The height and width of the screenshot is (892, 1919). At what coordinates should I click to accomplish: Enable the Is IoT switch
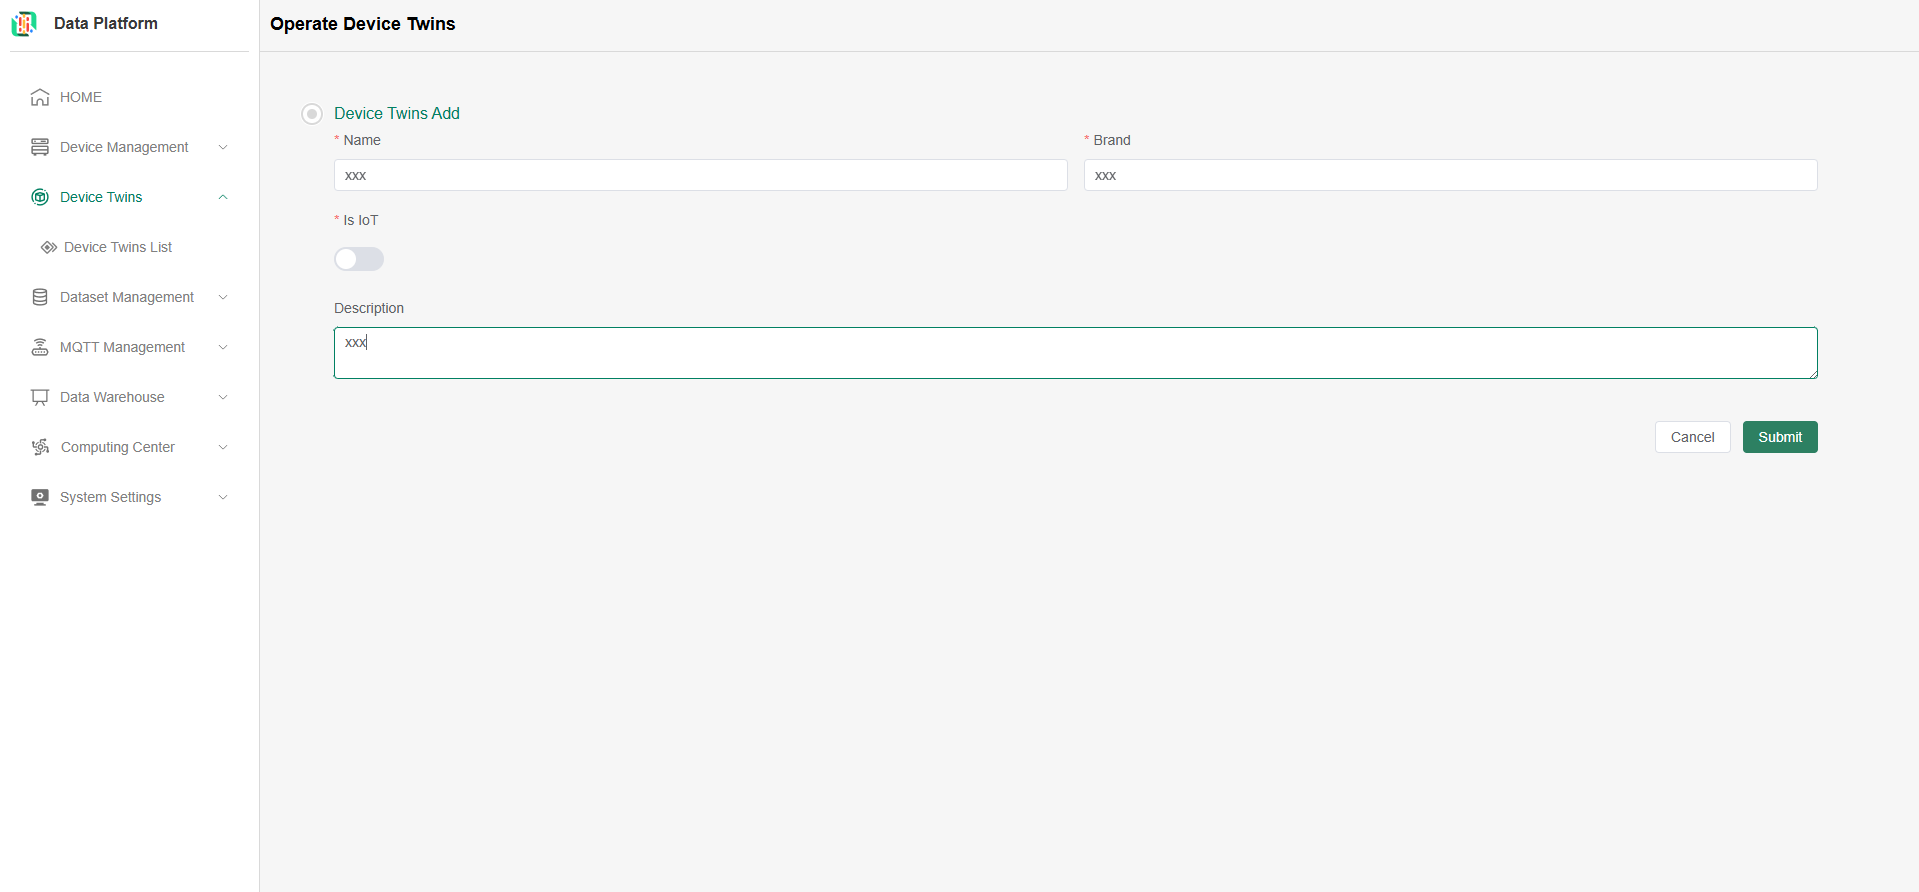click(x=359, y=259)
